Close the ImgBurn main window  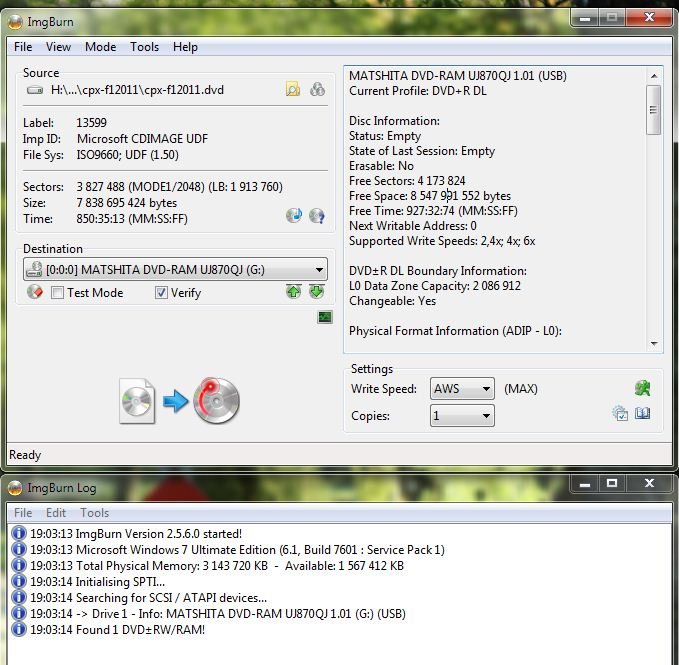(x=649, y=18)
